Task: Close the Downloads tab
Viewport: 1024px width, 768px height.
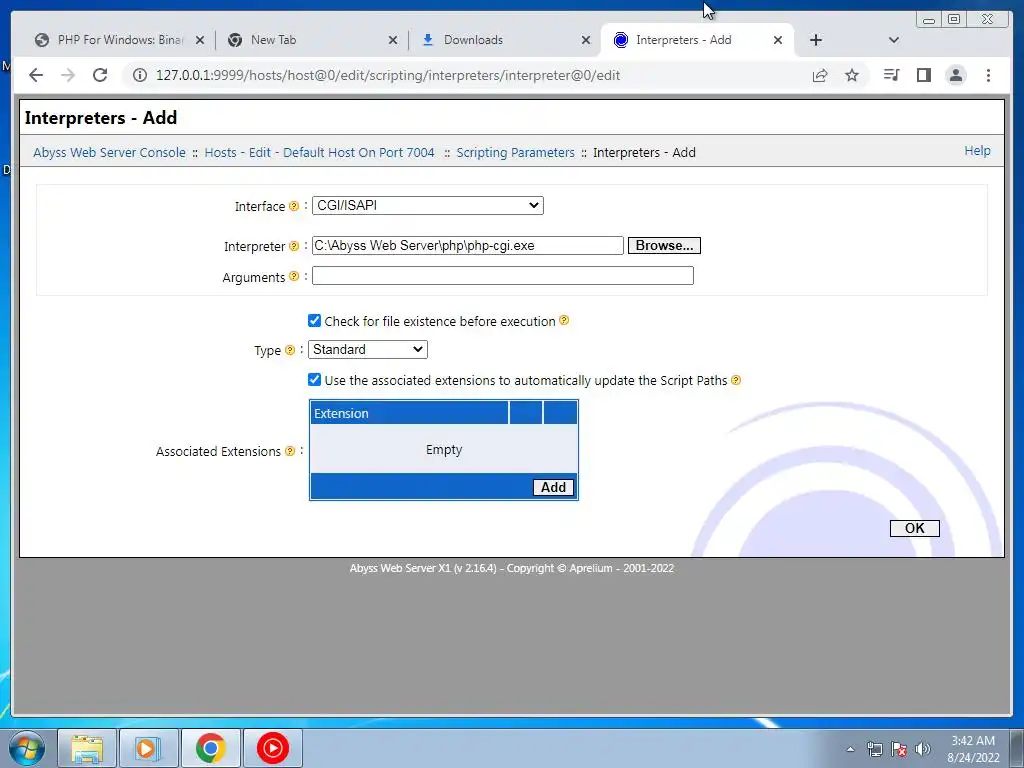Action: point(586,40)
